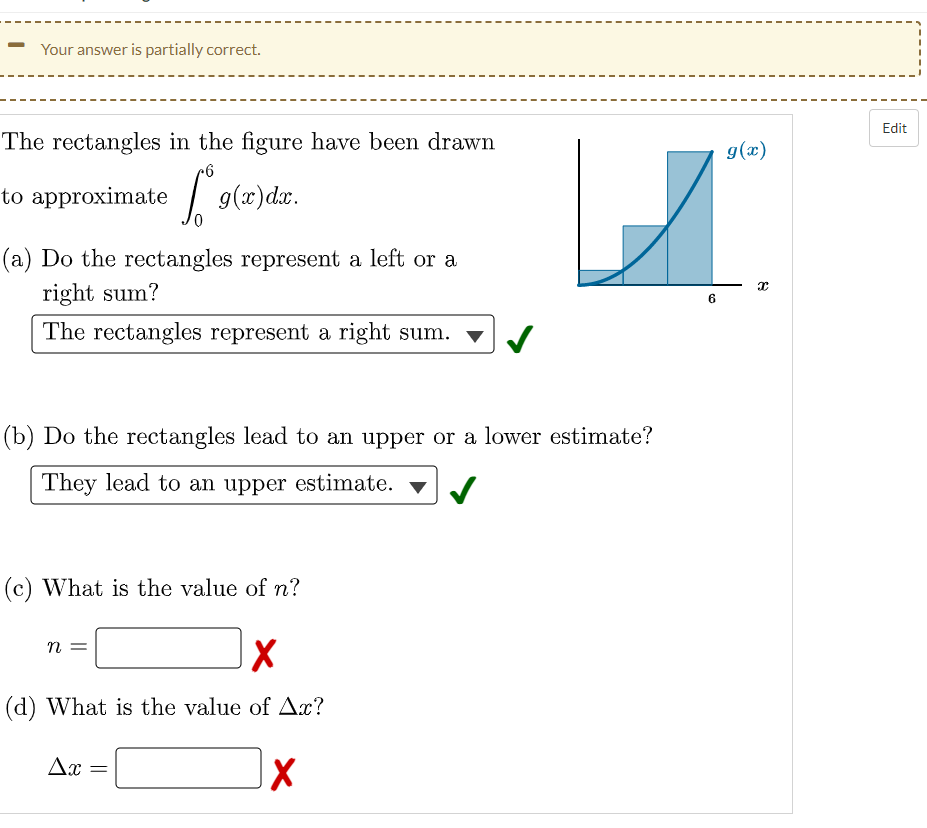Click the dash icon in the warning banner
This screenshot has width=927, height=828.
16,47
